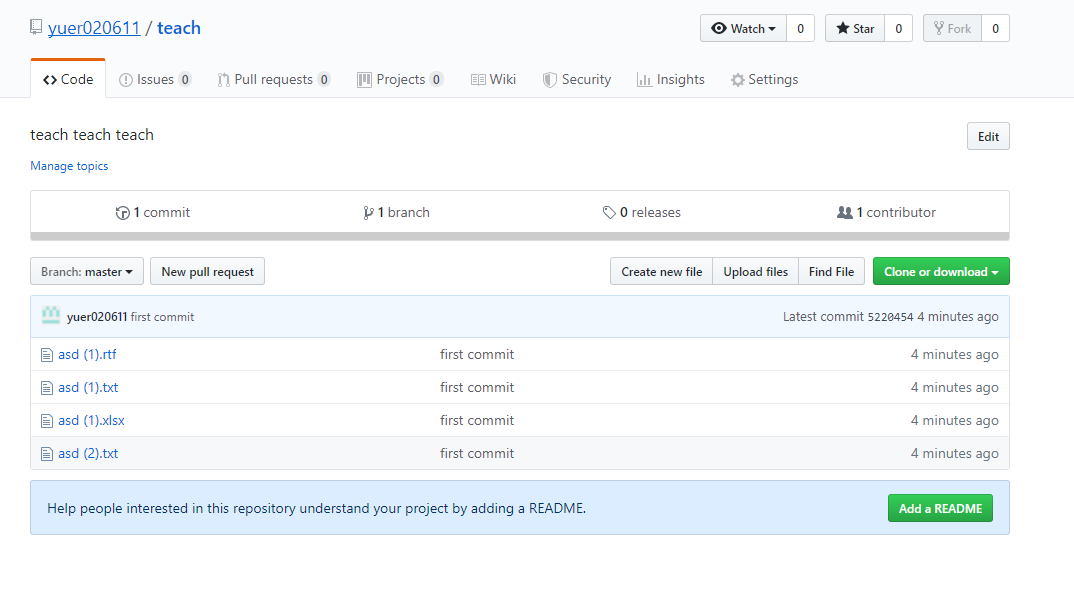Image resolution: width=1074 pixels, height=591 pixels.
Task: Click first commit message beside yuer020611 author name
Action: click(x=162, y=316)
